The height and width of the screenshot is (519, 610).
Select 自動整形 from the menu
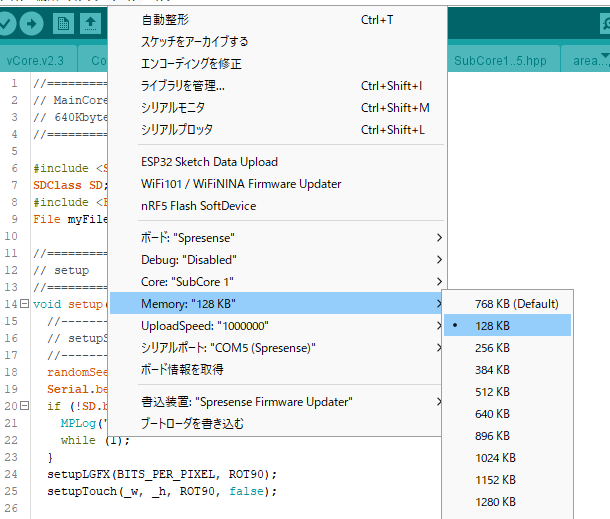coord(165,20)
